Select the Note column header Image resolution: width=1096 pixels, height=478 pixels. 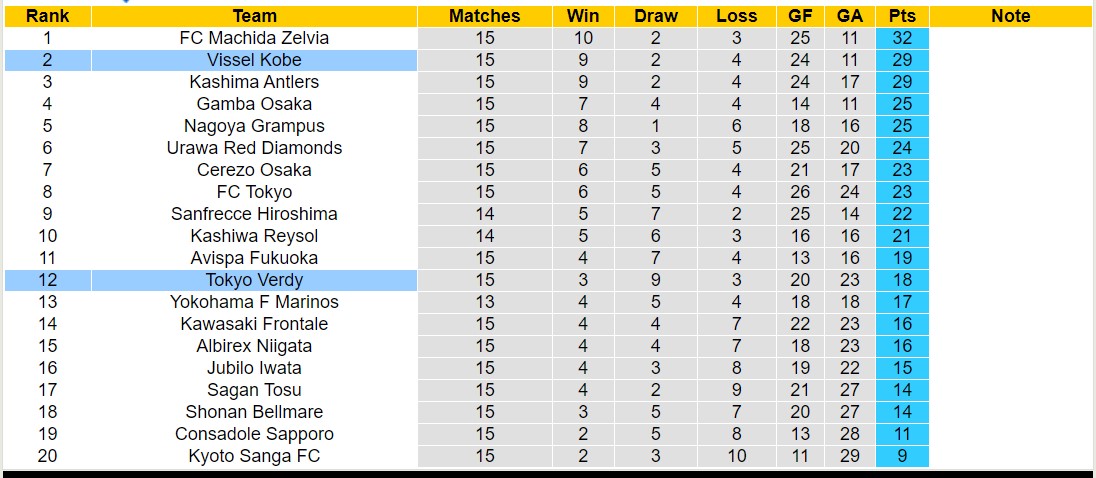(1010, 16)
